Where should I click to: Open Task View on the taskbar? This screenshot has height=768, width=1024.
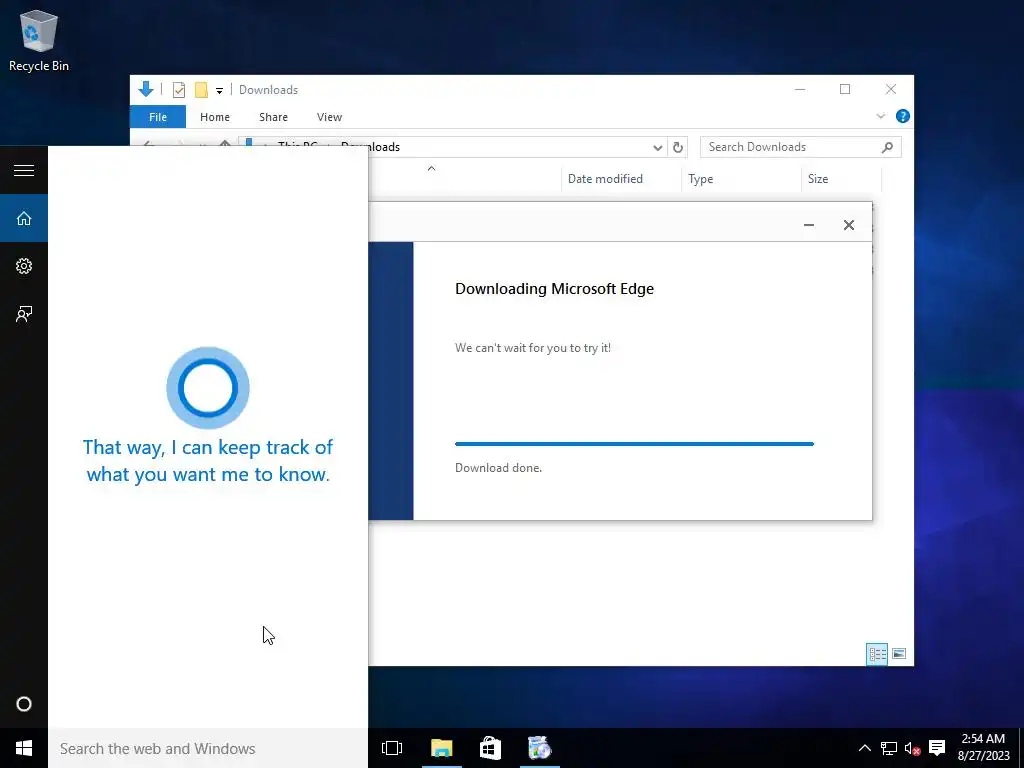(x=392, y=748)
